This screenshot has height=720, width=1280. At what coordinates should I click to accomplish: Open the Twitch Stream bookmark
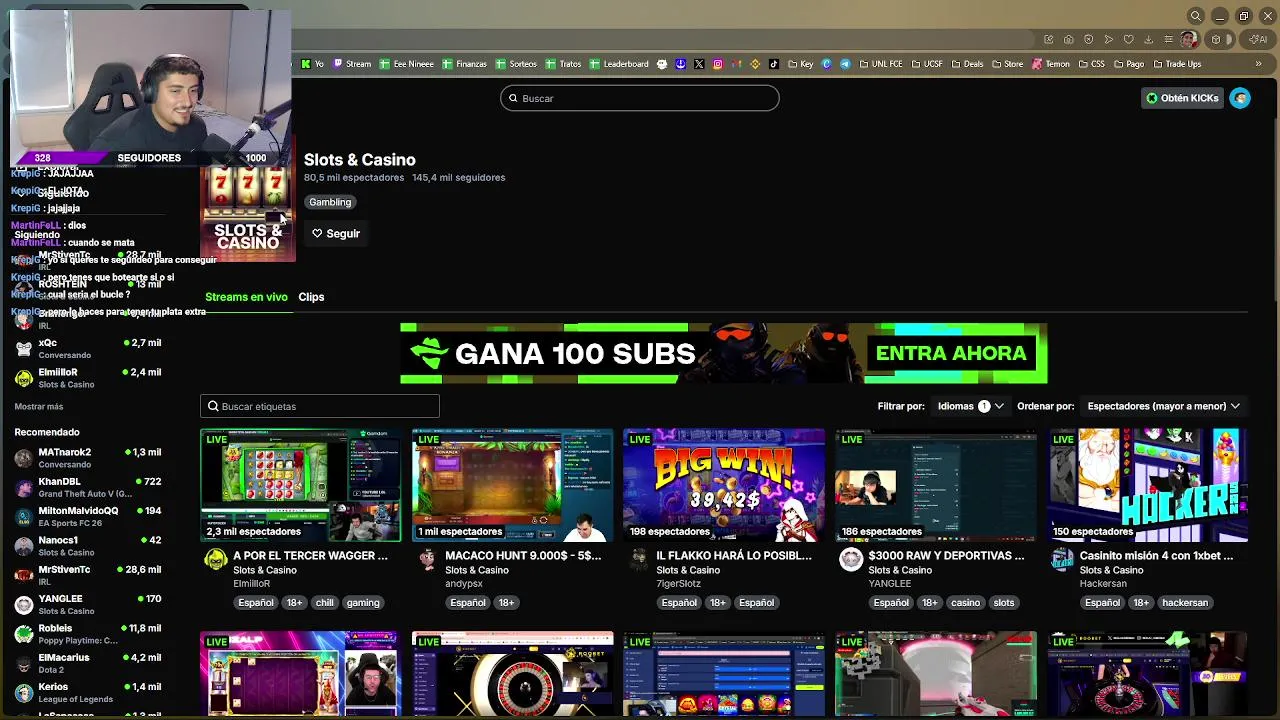pos(351,64)
